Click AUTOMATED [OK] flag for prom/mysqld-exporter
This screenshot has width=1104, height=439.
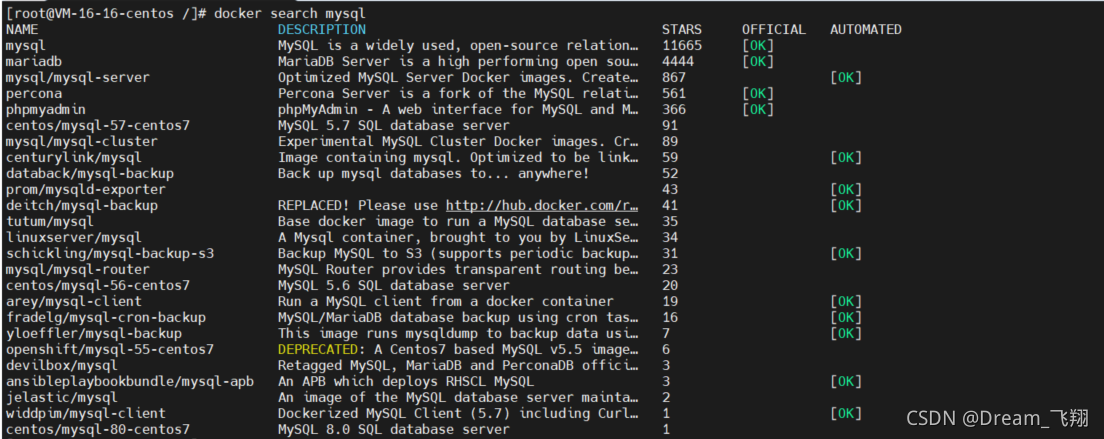[846, 189]
